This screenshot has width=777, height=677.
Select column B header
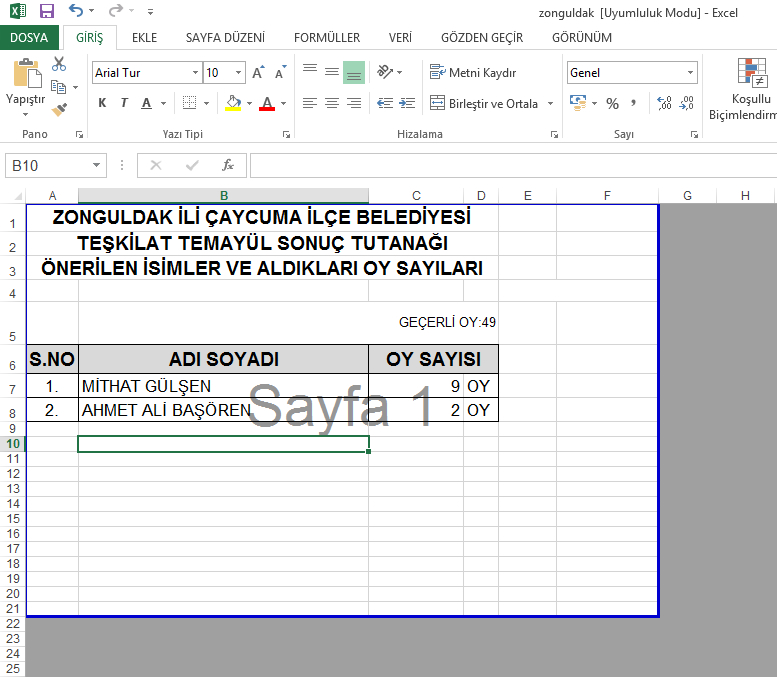tap(223, 196)
